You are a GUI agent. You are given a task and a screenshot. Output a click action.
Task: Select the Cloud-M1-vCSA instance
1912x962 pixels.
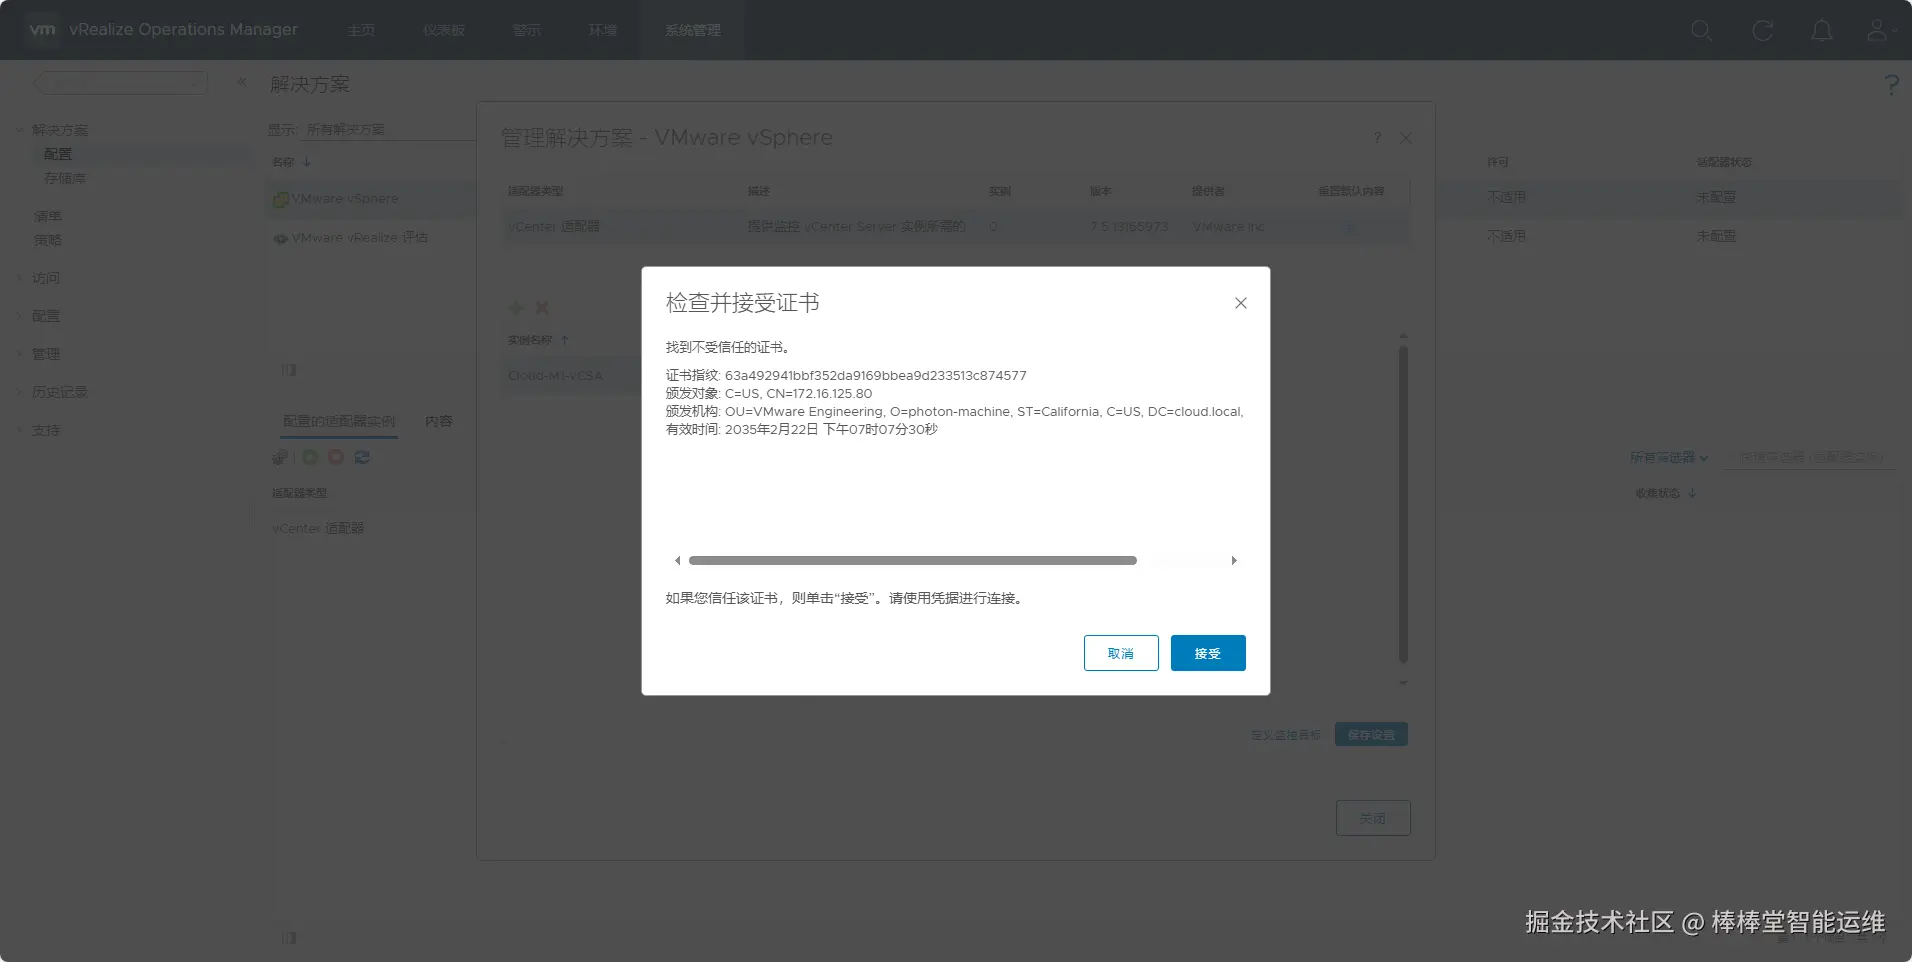[x=556, y=376]
